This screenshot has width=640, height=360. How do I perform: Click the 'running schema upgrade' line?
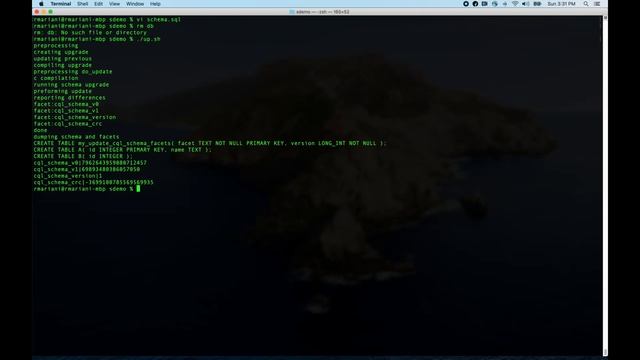coord(71,84)
